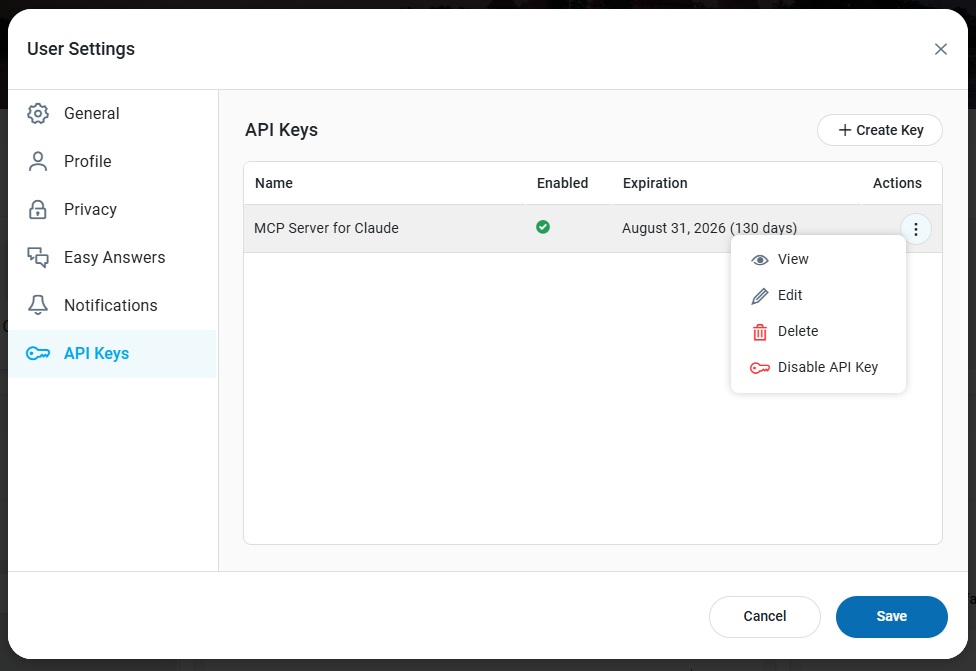
Task: Click the Actions column header
Action: 897,183
